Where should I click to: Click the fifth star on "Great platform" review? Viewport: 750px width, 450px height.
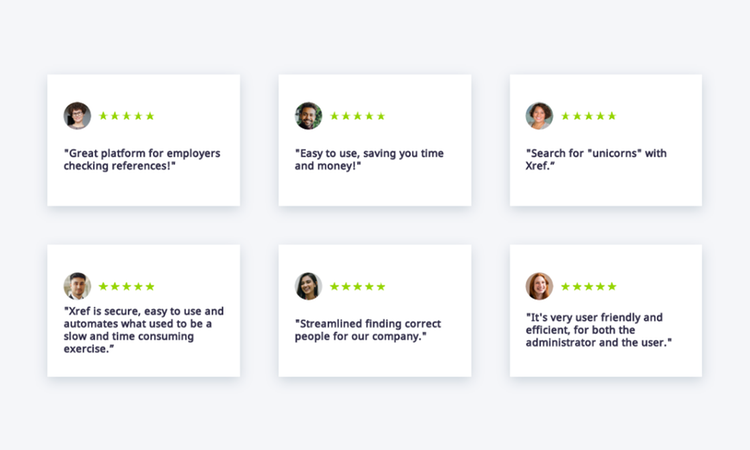(x=150, y=116)
